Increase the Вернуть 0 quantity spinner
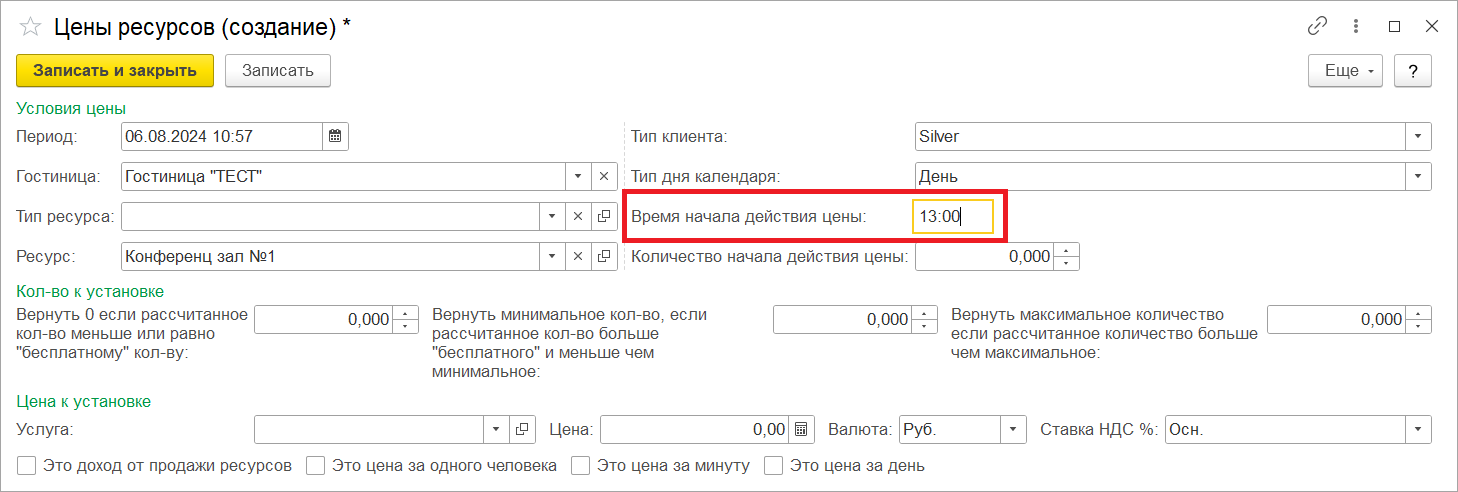The image size is (1458, 492). (x=405, y=313)
